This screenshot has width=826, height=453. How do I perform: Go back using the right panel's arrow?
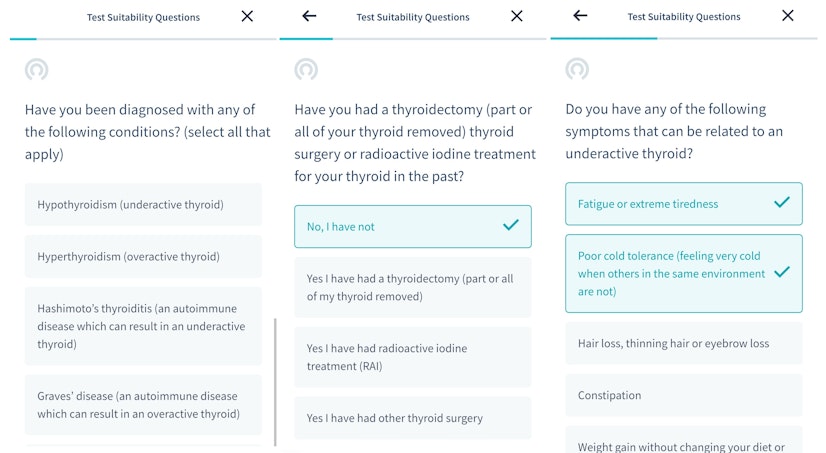pyautogui.click(x=580, y=16)
